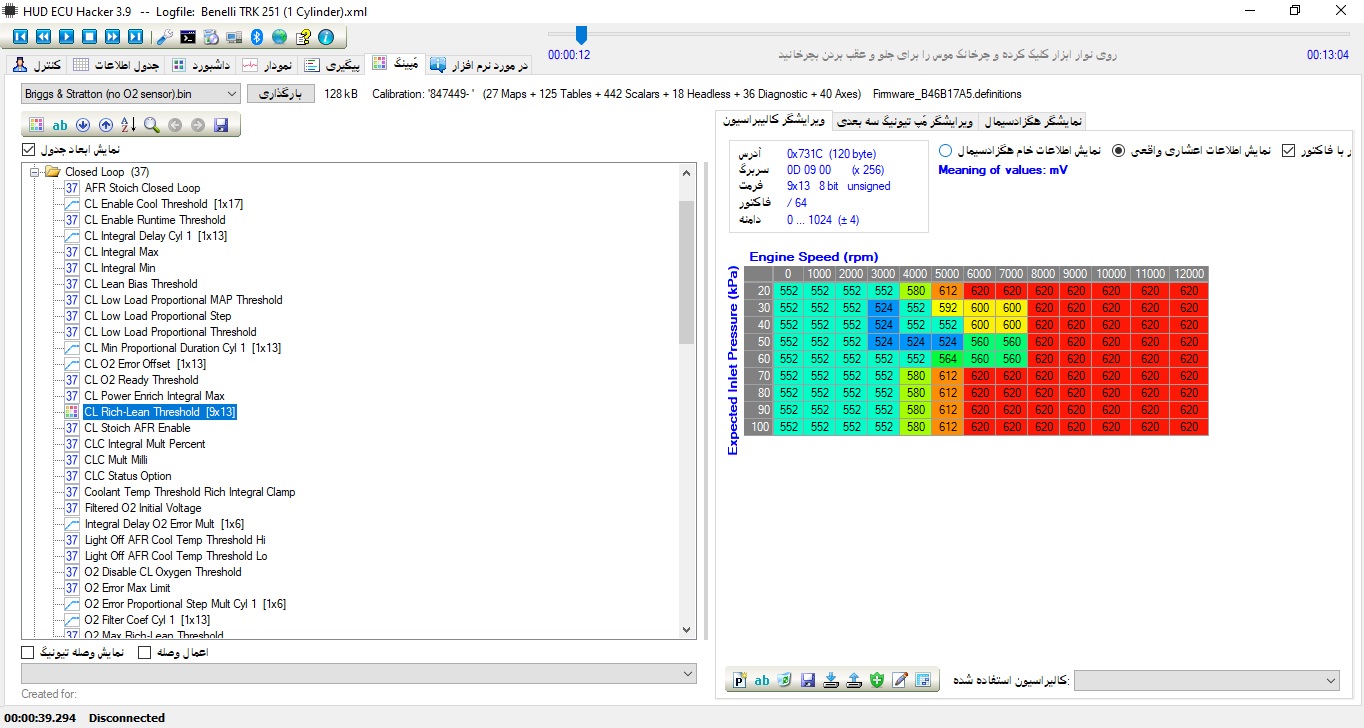Click the address value 0x731C
The height and width of the screenshot is (728, 1364).
click(804, 154)
